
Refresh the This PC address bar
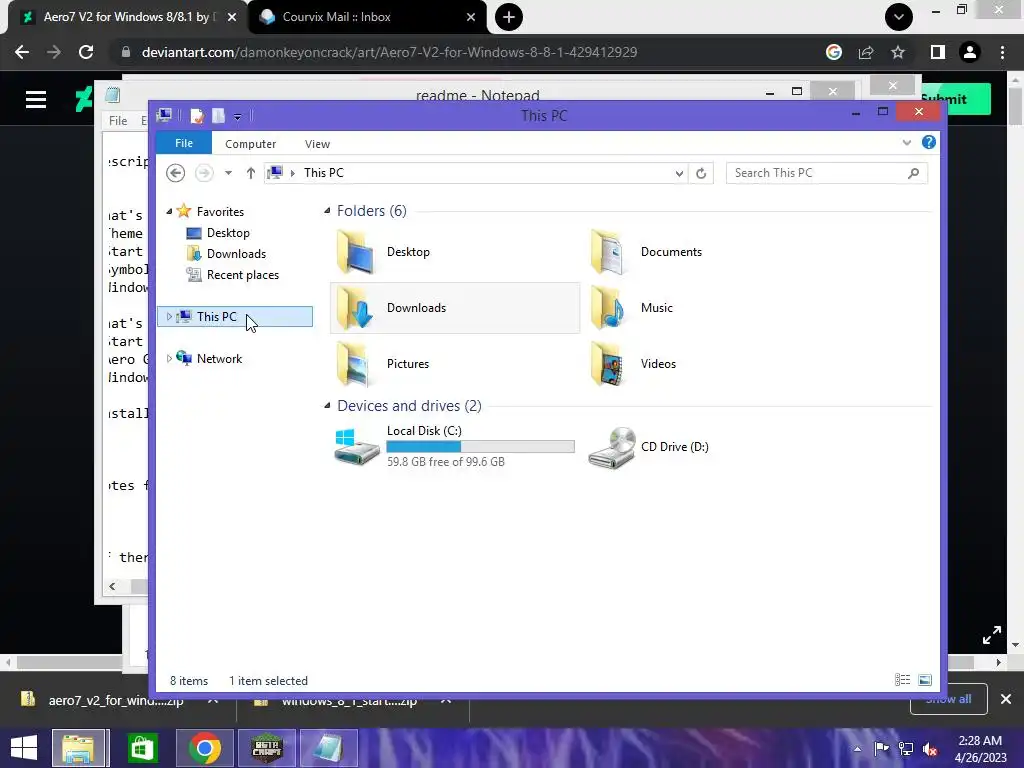(x=701, y=173)
